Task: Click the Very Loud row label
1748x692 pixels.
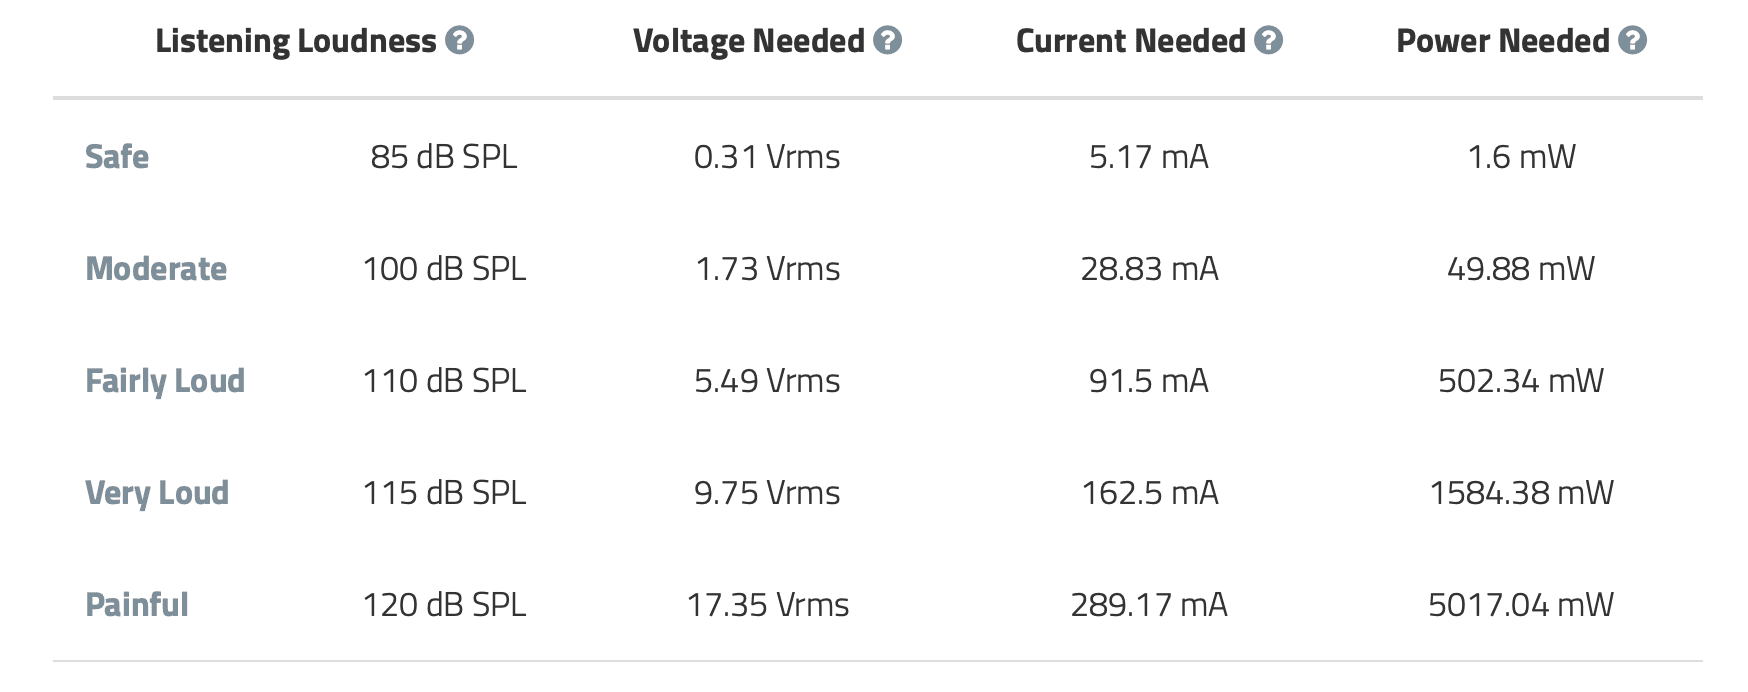Action: (157, 493)
